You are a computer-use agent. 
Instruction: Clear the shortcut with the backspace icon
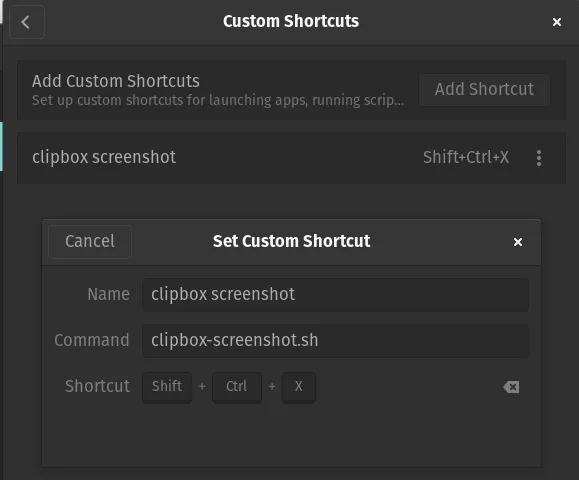click(x=511, y=387)
